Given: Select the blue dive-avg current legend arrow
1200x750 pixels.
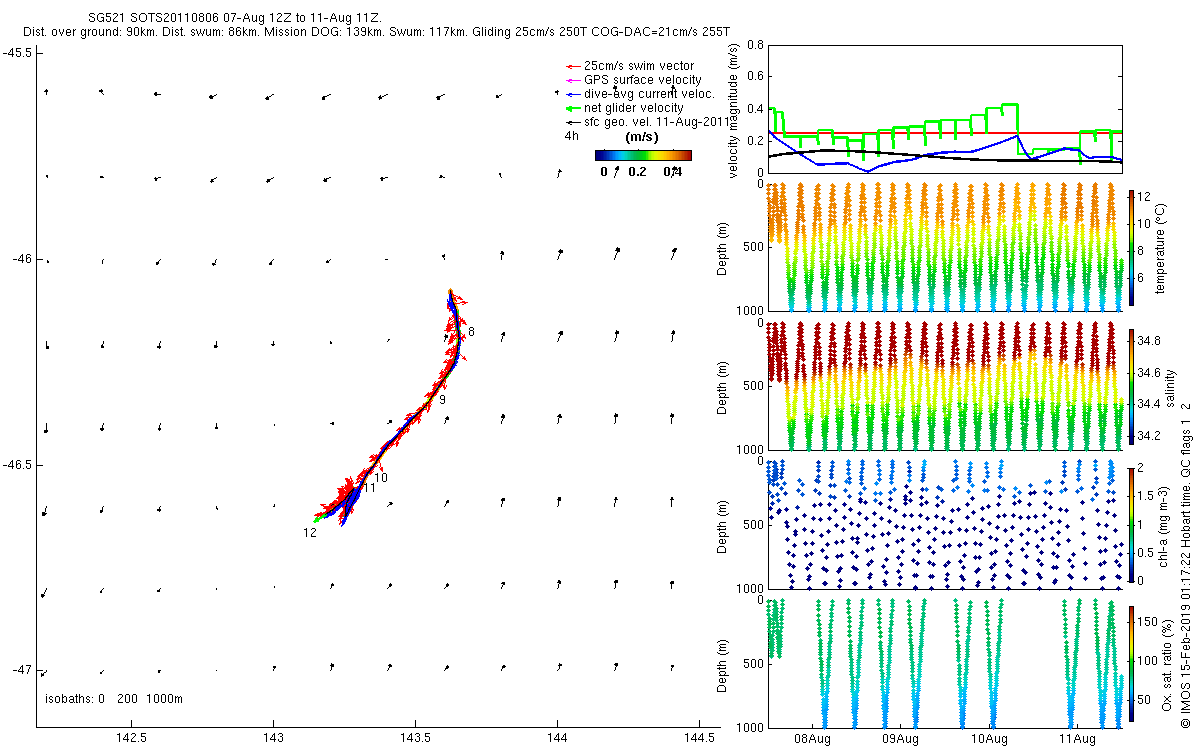Looking at the screenshot, I should click(x=573, y=94).
